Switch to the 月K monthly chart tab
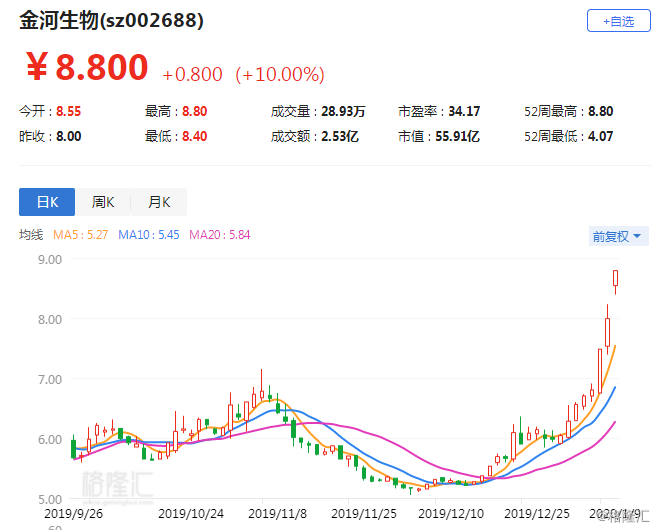 pyautogui.click(x=159, y=202)
